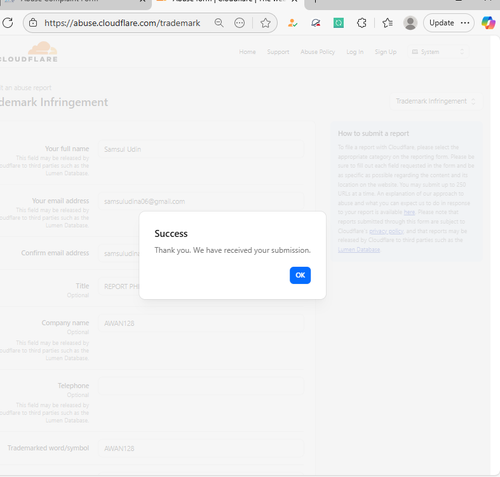This screenshot has width=500, height=477.
Task: Click the Telephone input field
Action: tap(201, 386)
